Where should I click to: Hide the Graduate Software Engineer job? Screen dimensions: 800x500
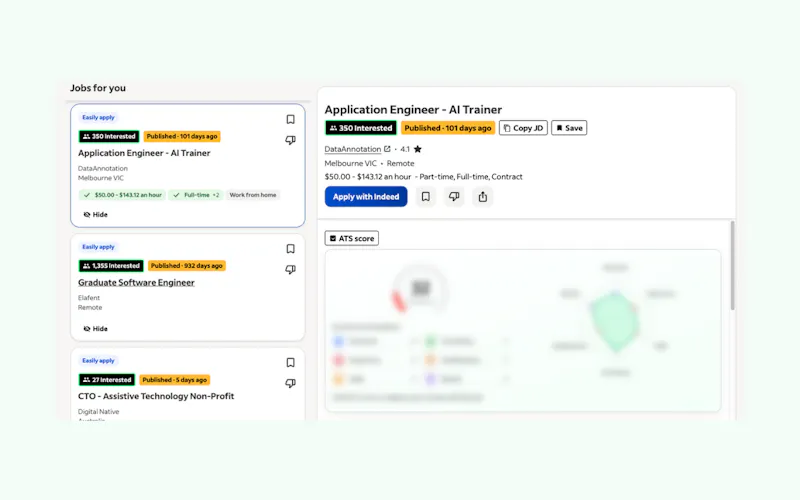click(x=95, y=329)
